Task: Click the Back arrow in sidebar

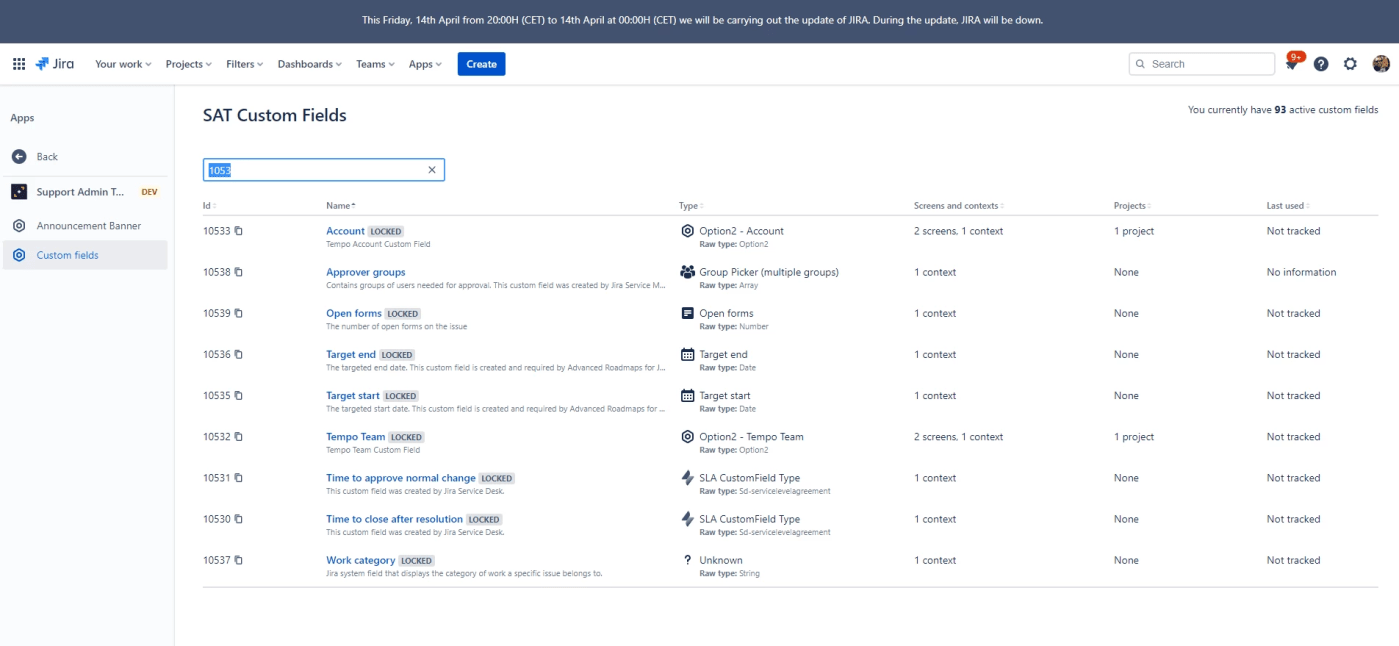Action: pyautogui.click(x=19, y=157)
